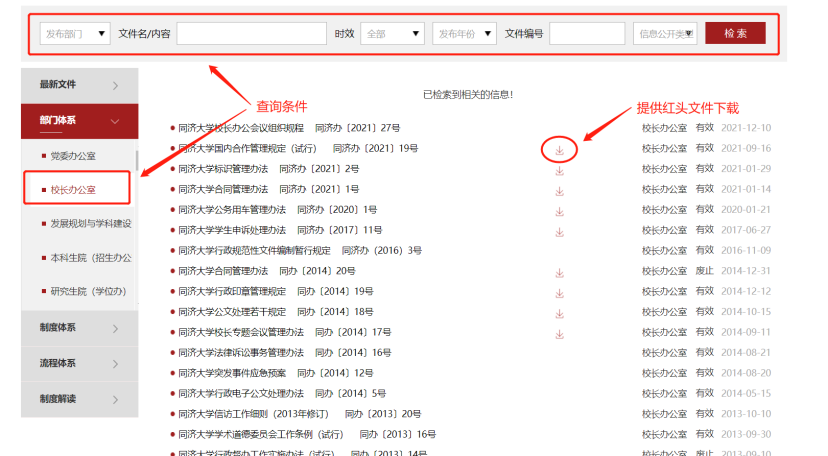Viewport: 828px width, 456px height.
Task: Open 同济大学公文处理若干规定 document
Action: coord(232,312)
